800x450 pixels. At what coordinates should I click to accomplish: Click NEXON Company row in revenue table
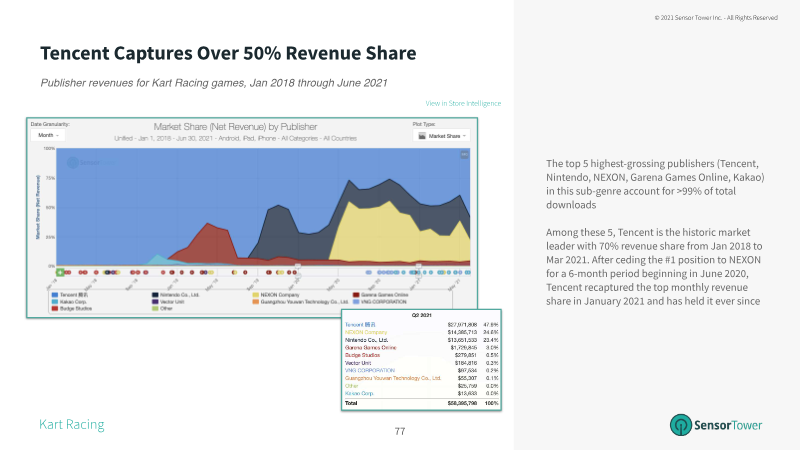pos(421,332)
